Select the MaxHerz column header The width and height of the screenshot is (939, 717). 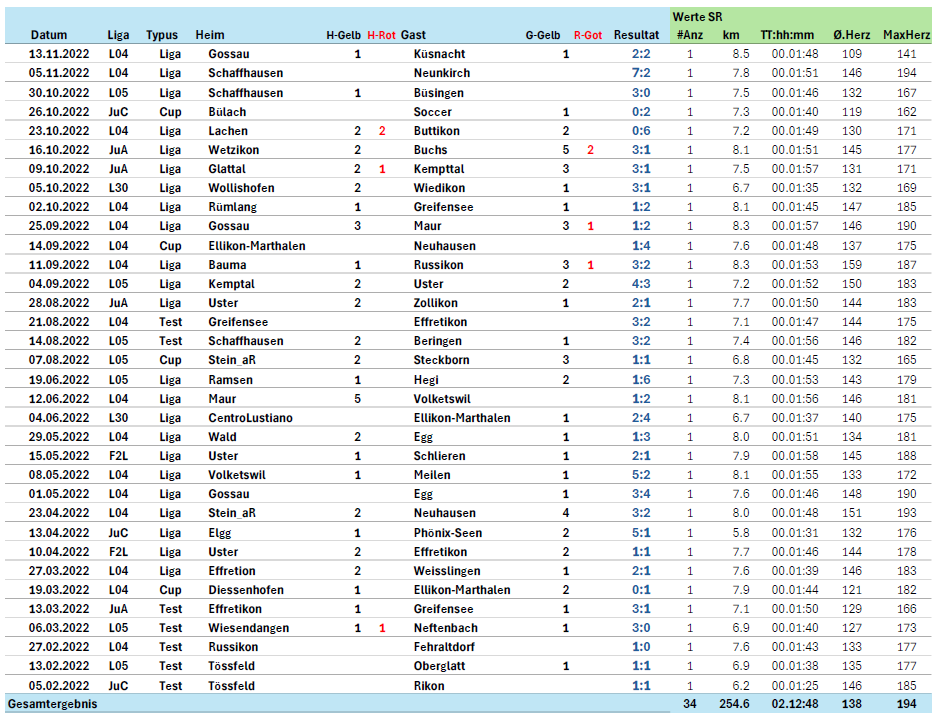click(x=905, y=35)
